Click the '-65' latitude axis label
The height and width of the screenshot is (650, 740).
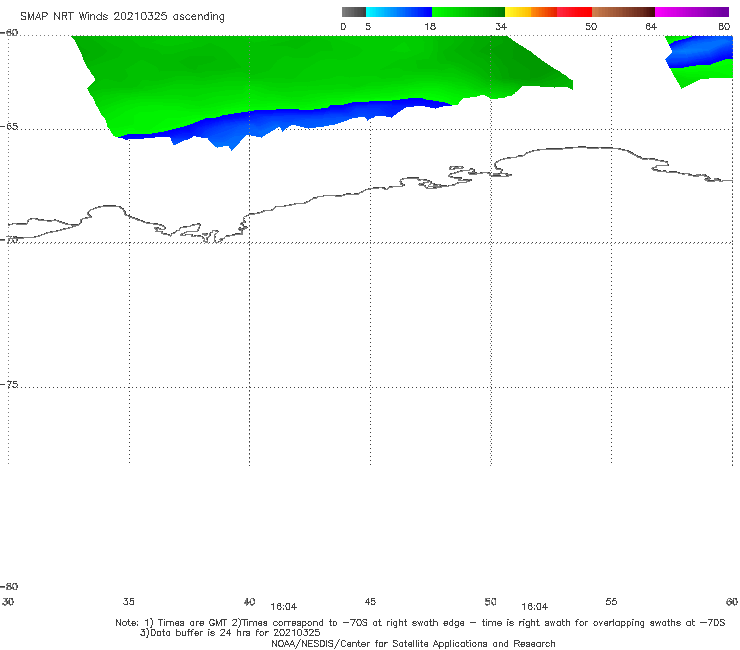9,127
